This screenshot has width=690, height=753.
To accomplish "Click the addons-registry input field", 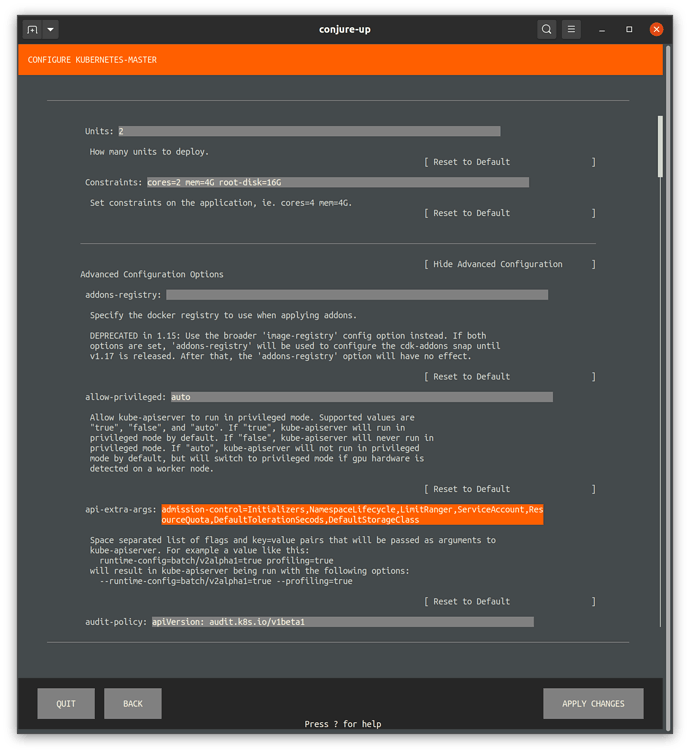I will click(x=357, y=295).
